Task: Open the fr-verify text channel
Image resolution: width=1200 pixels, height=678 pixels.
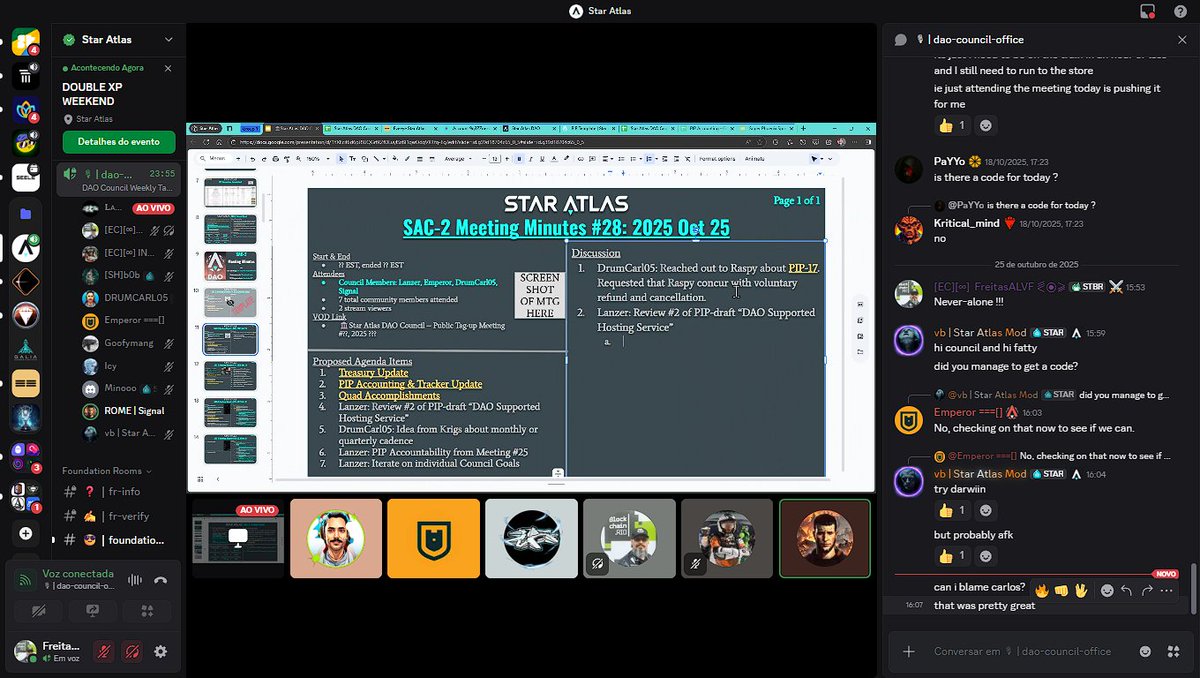Action: tap(118, 516)
